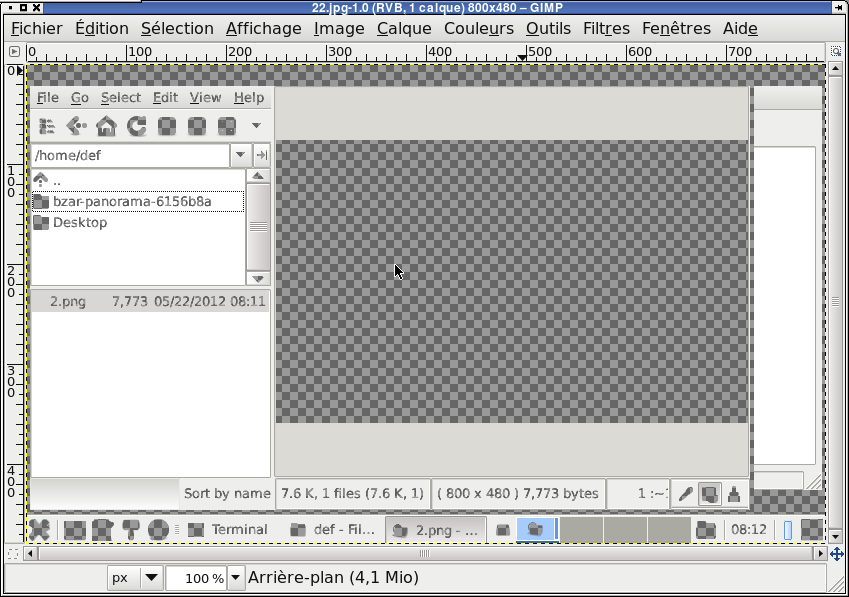This screenshot has height=597, width=849.
Task: Open the Filtres menu
Action: (606, 28)
